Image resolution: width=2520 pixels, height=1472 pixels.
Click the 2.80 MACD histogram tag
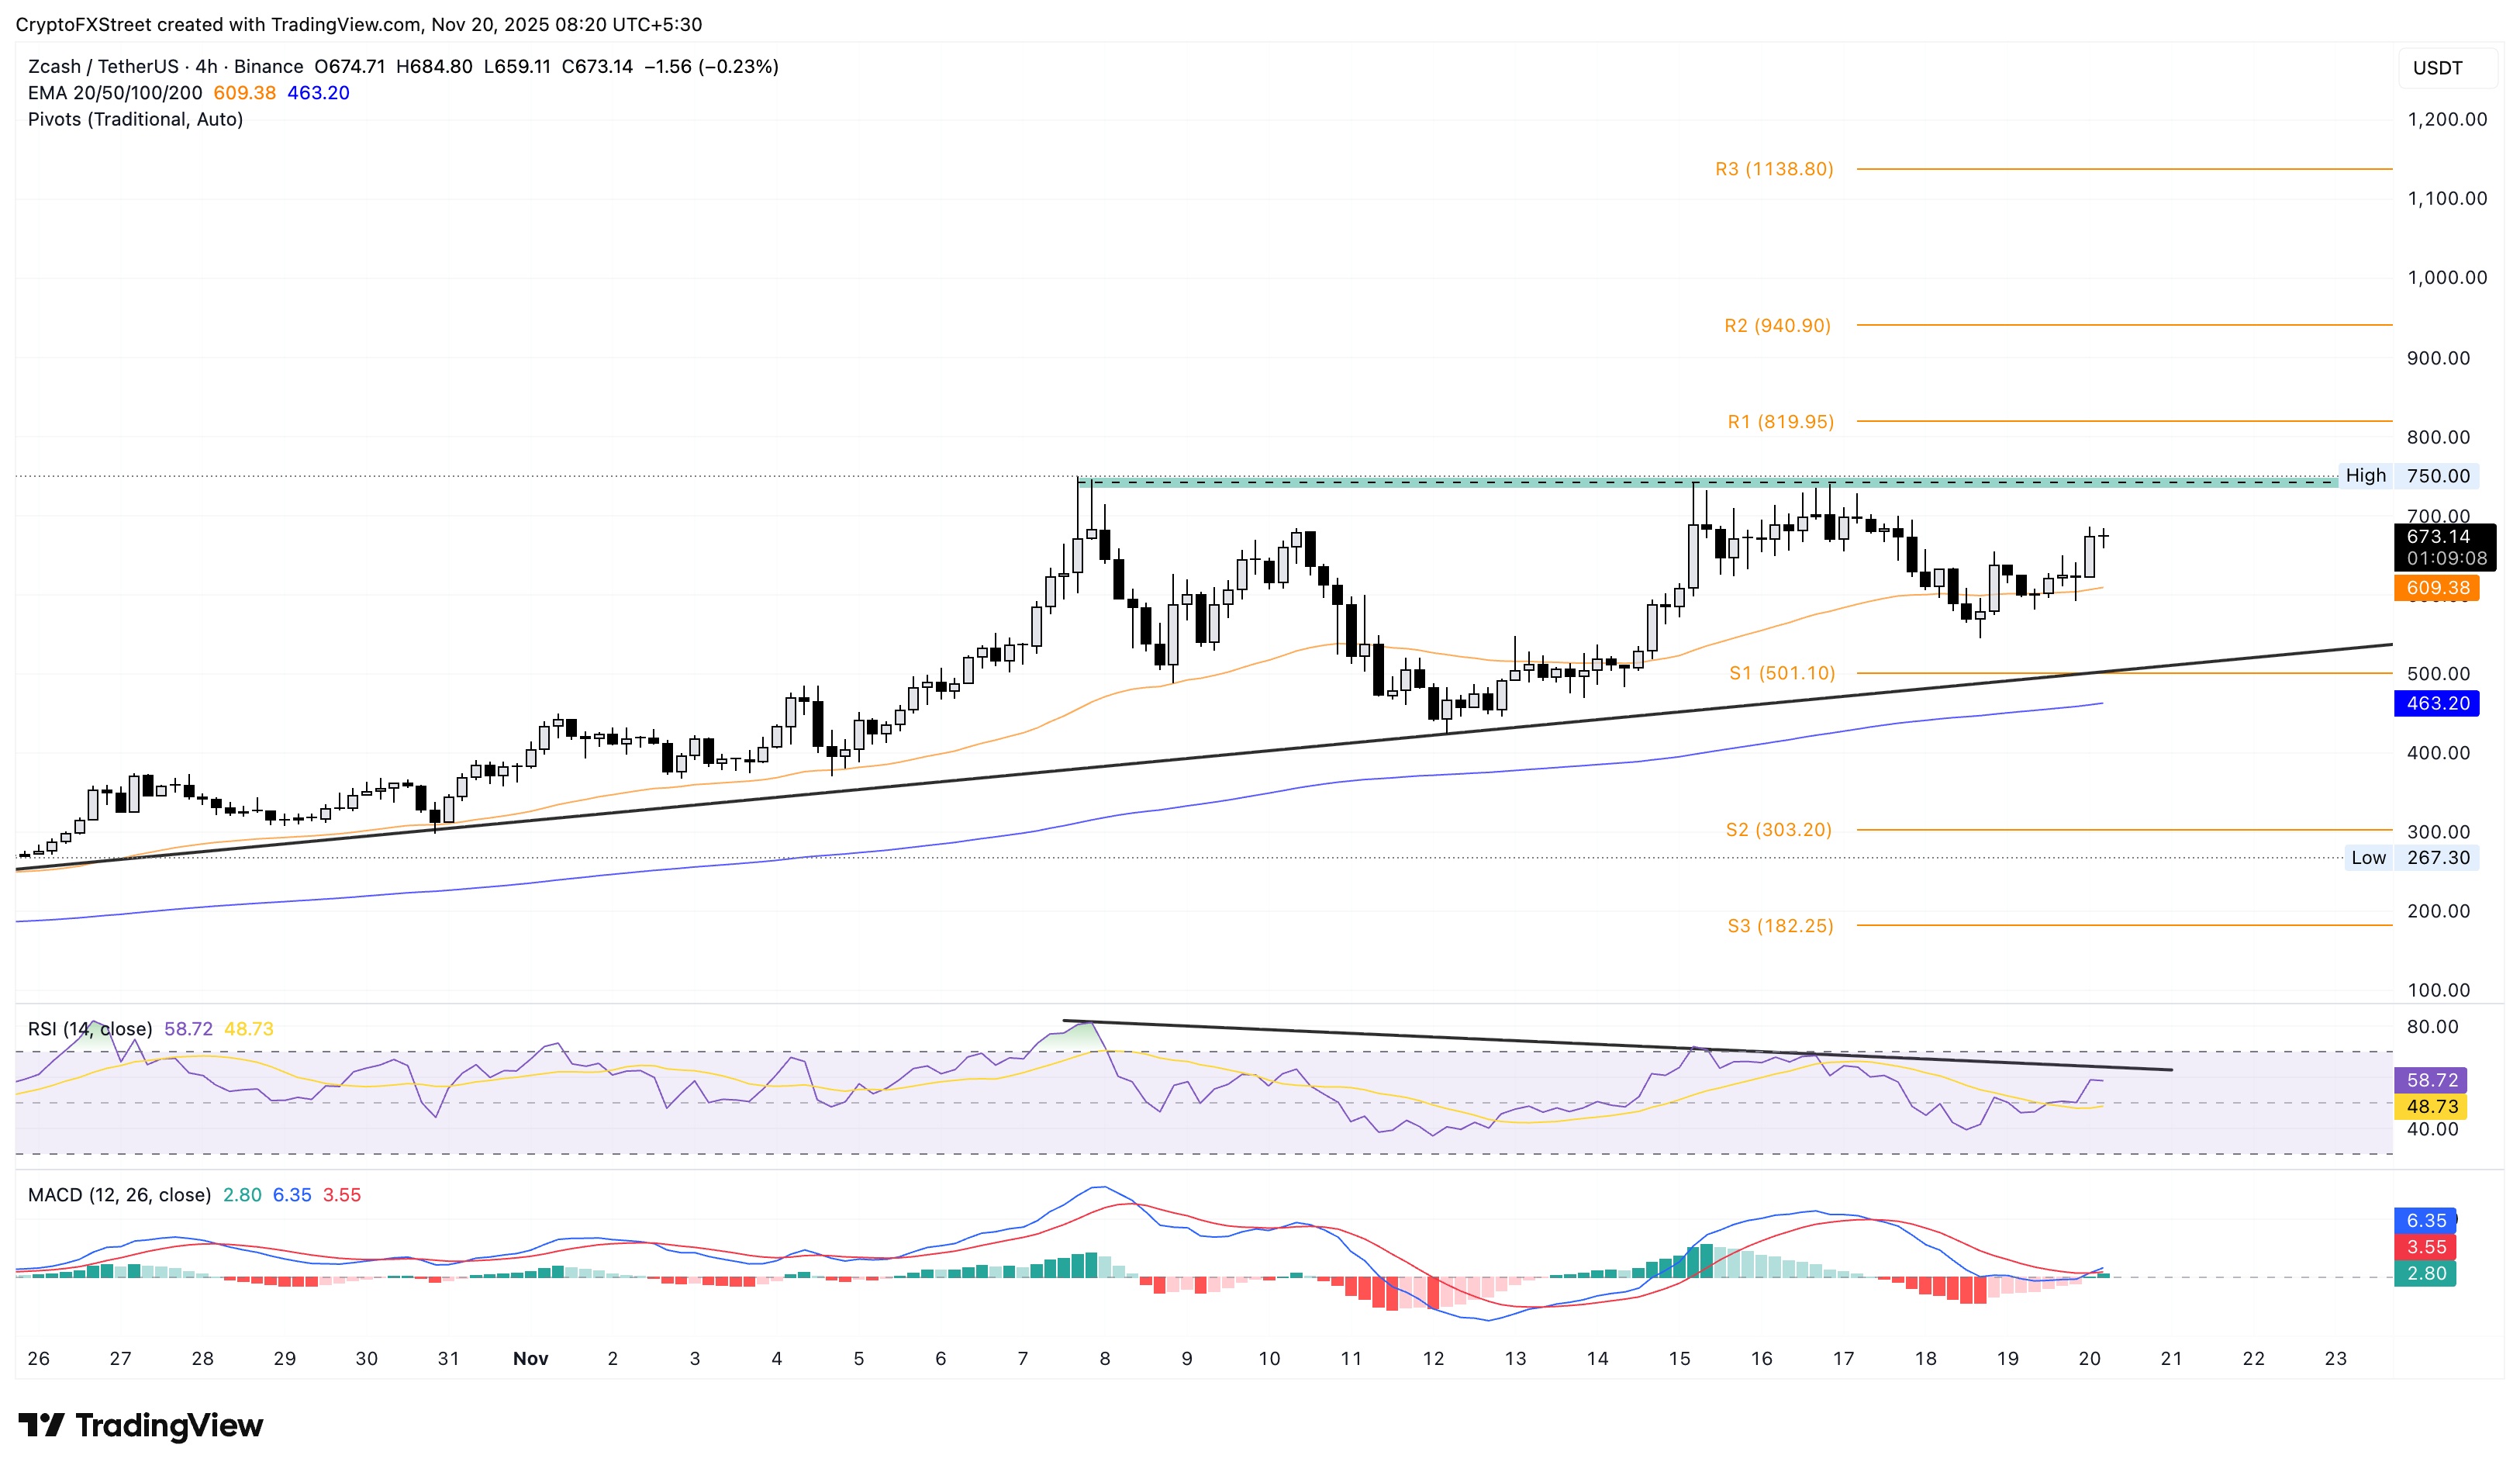point(2425,1273)
